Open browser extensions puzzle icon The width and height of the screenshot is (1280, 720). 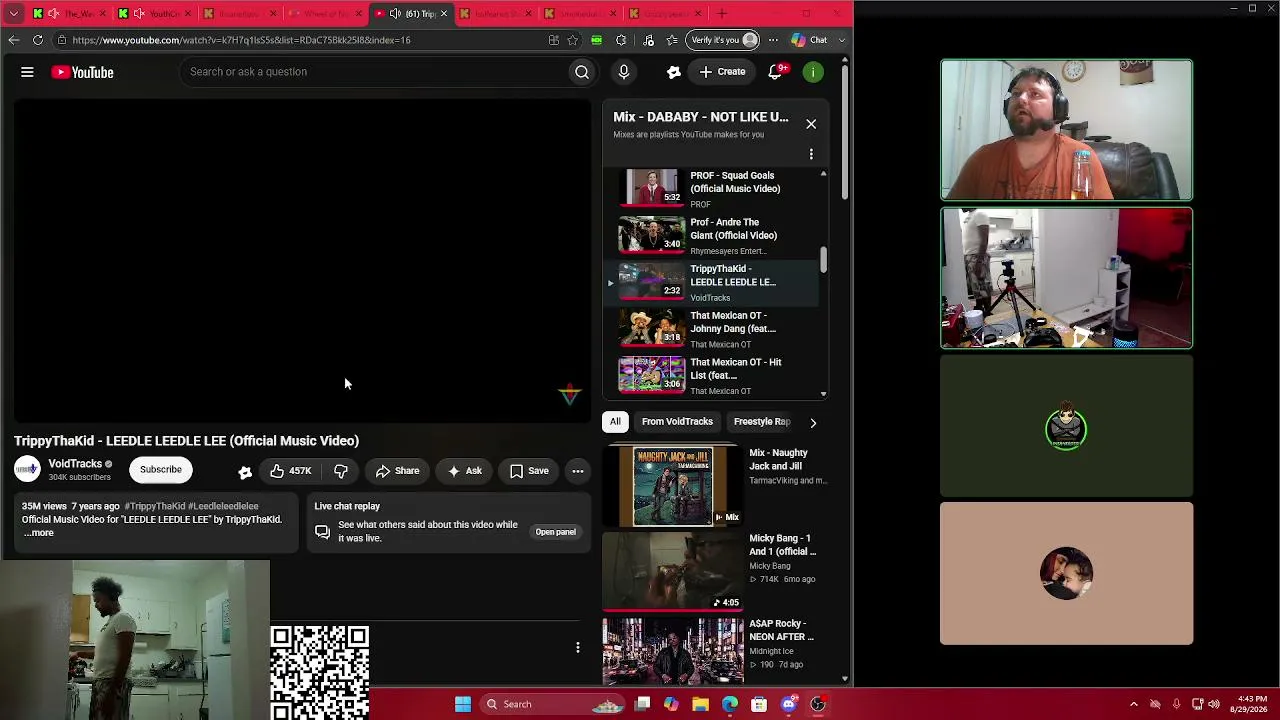(621, 40)
